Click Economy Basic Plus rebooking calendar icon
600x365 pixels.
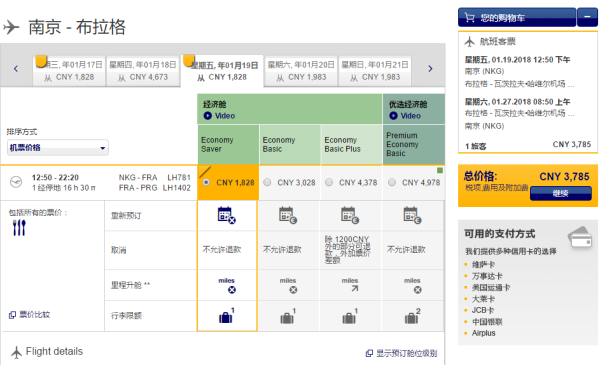coord(350,215)
